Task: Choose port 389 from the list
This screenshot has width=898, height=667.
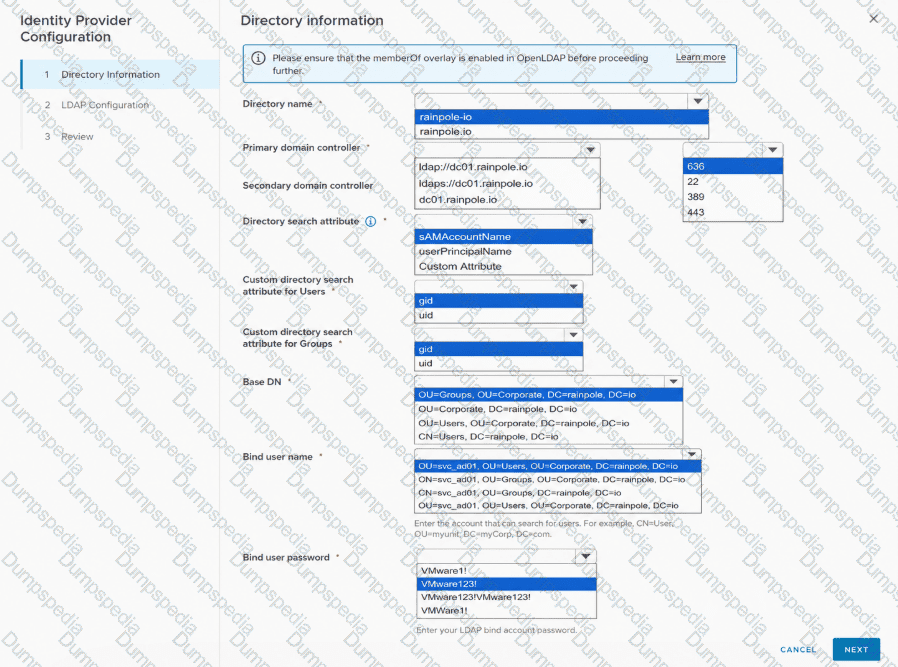Action: point(696,196)
